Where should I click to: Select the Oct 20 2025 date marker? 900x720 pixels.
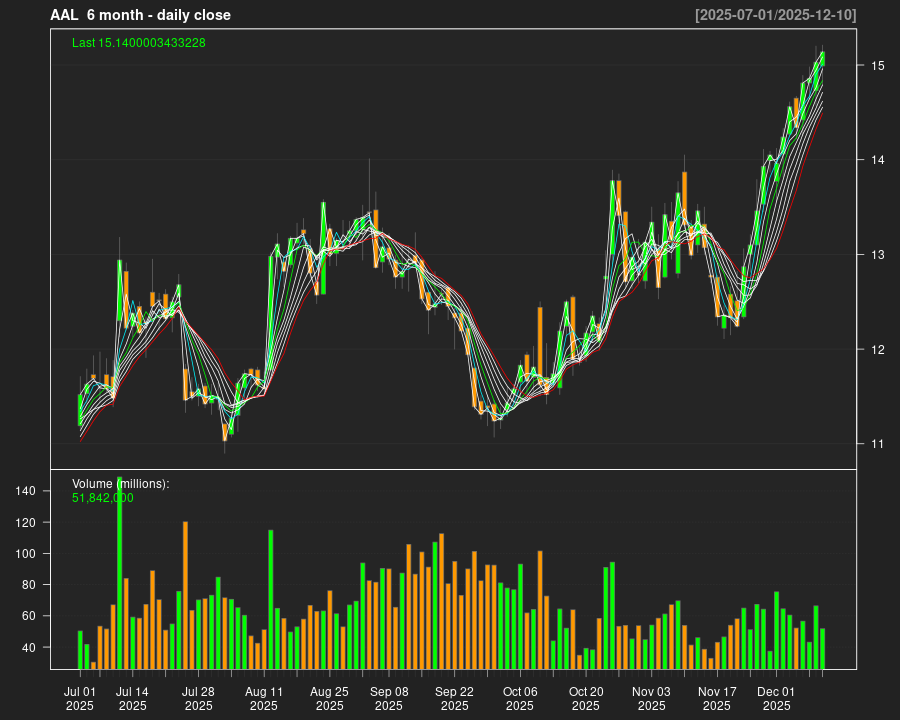[586, 698]
